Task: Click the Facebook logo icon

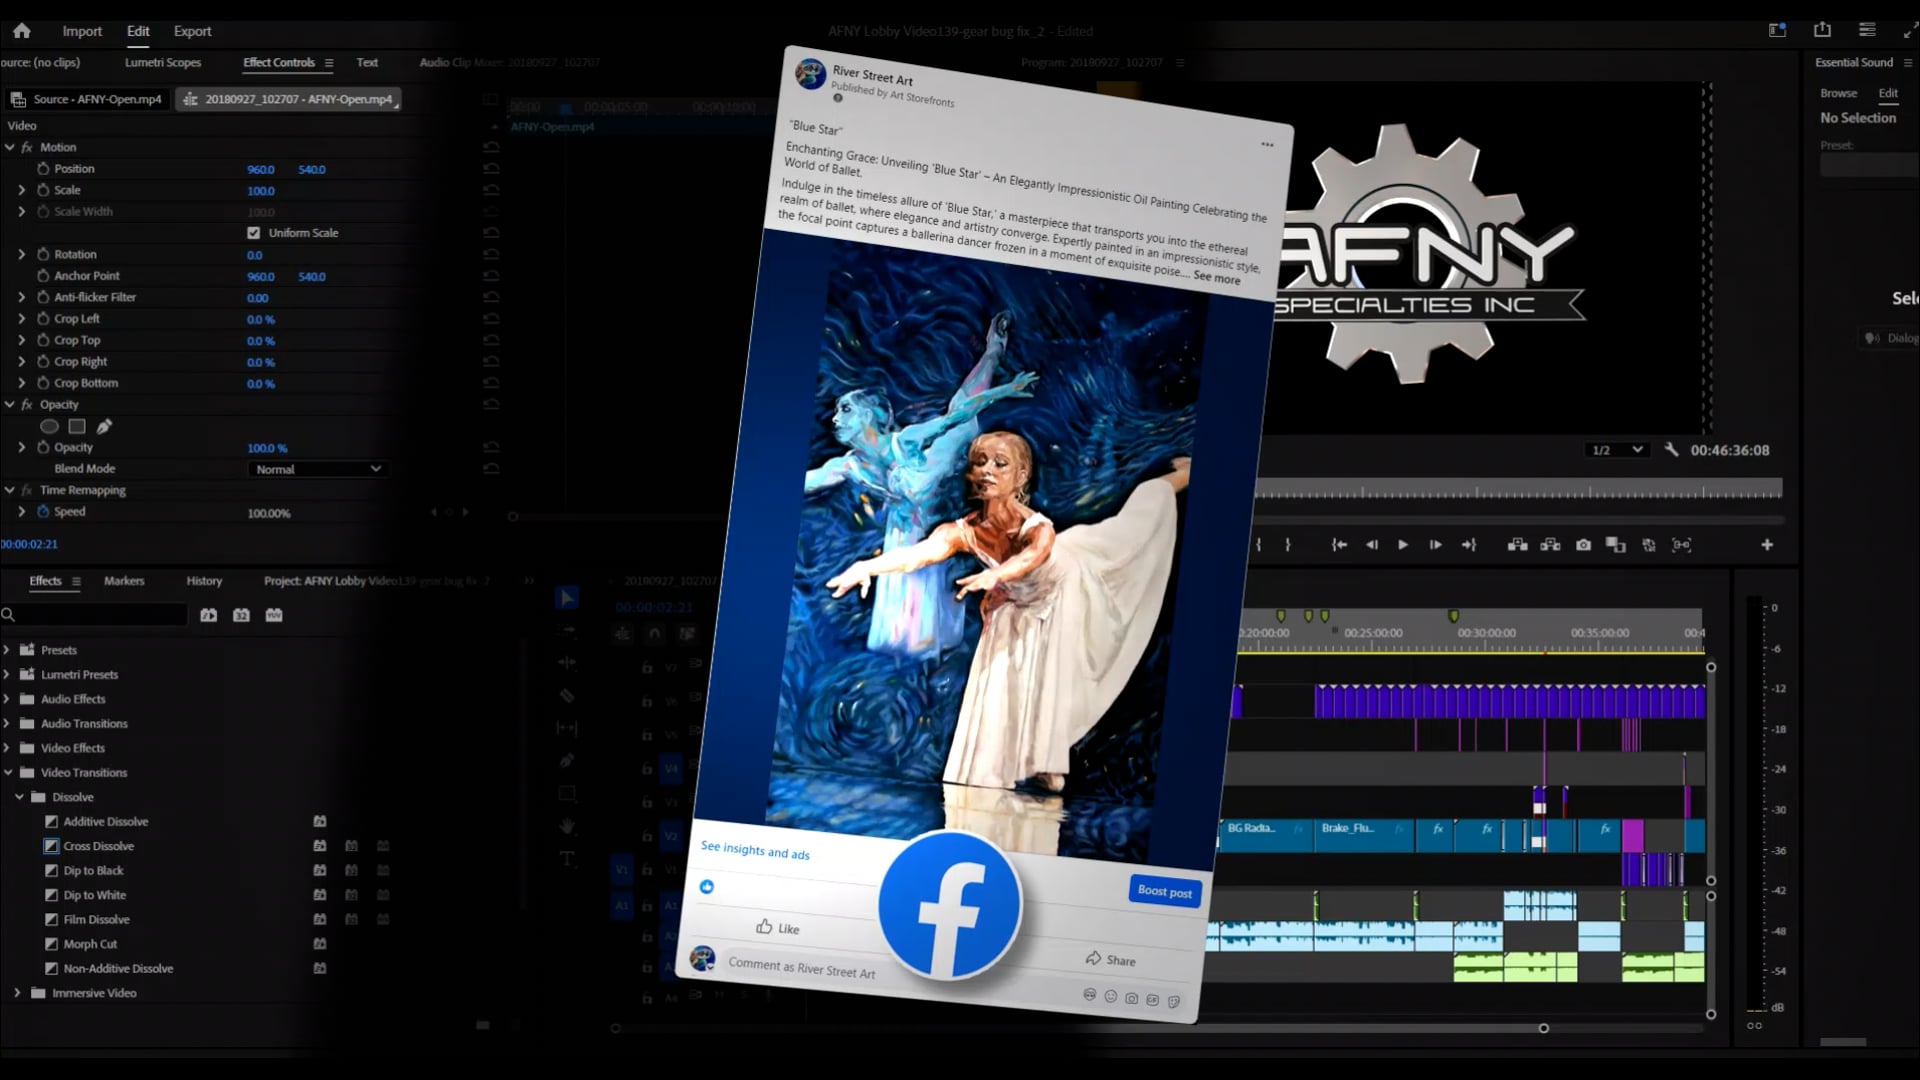Action: pyautogui.click(x=949, y=905)
